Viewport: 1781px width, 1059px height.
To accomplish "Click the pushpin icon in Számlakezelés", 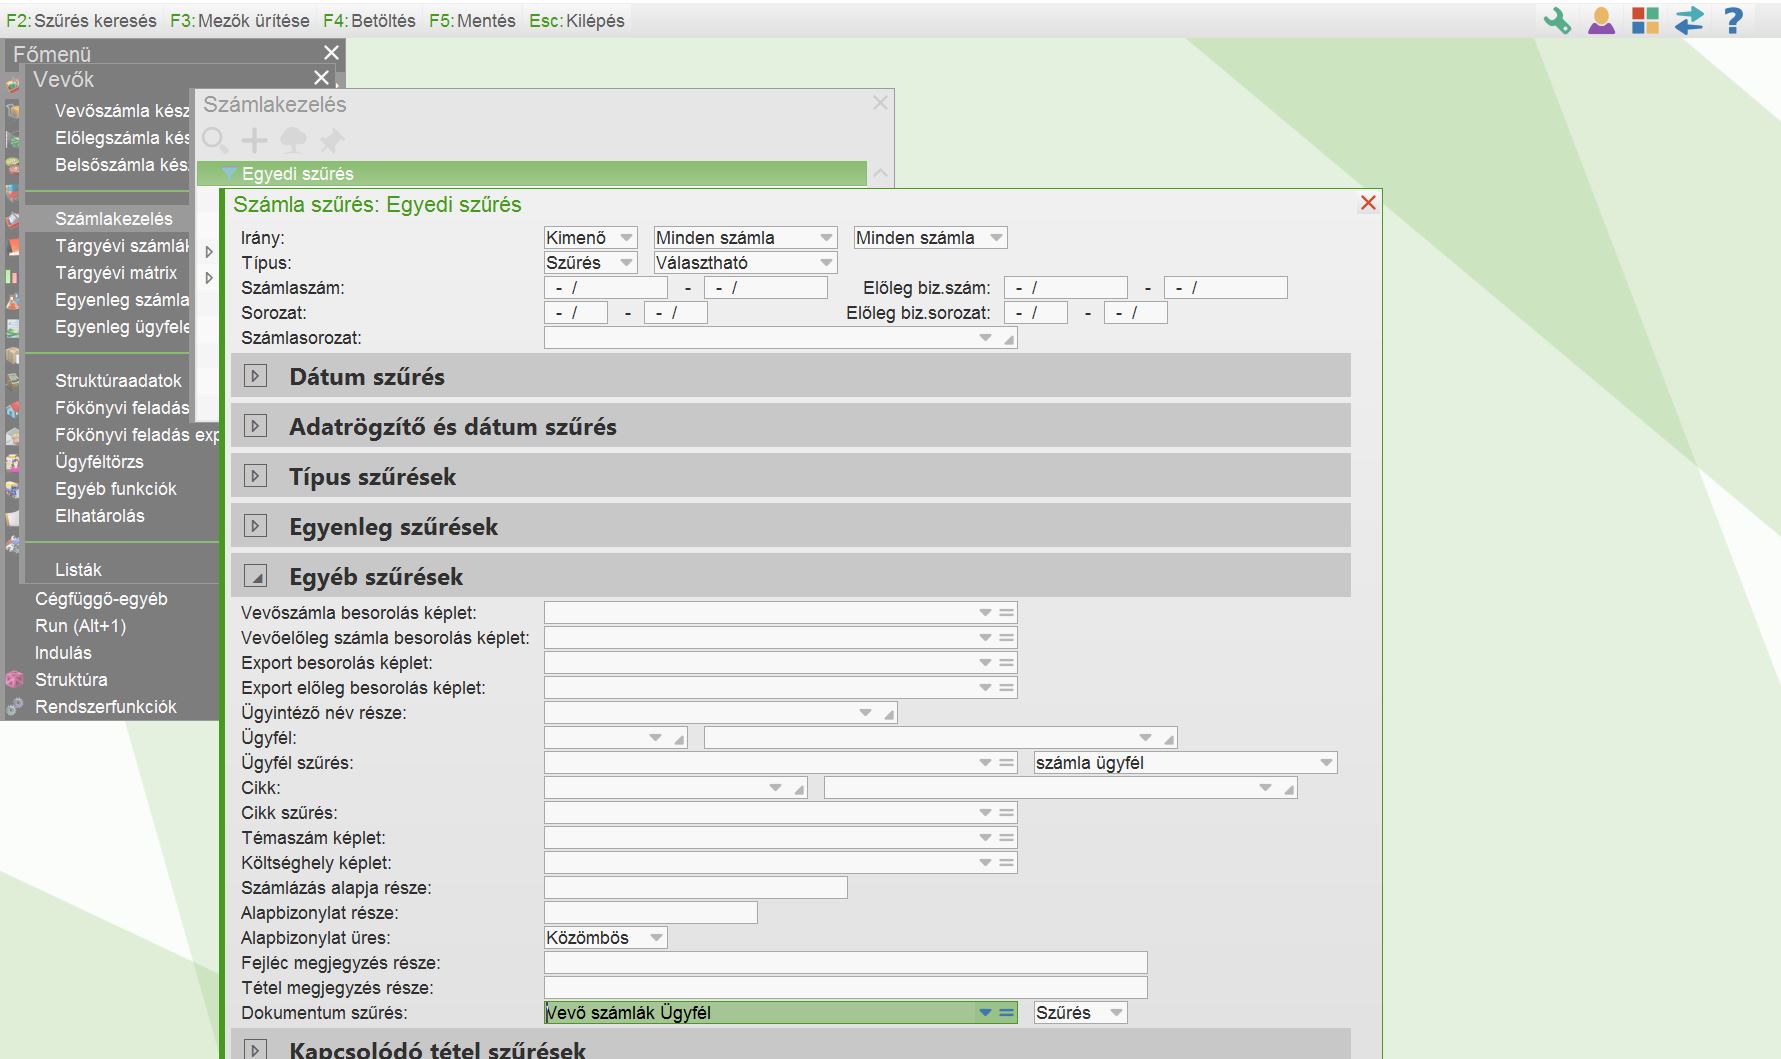I will pyautogui.click(x=332, y=140).
